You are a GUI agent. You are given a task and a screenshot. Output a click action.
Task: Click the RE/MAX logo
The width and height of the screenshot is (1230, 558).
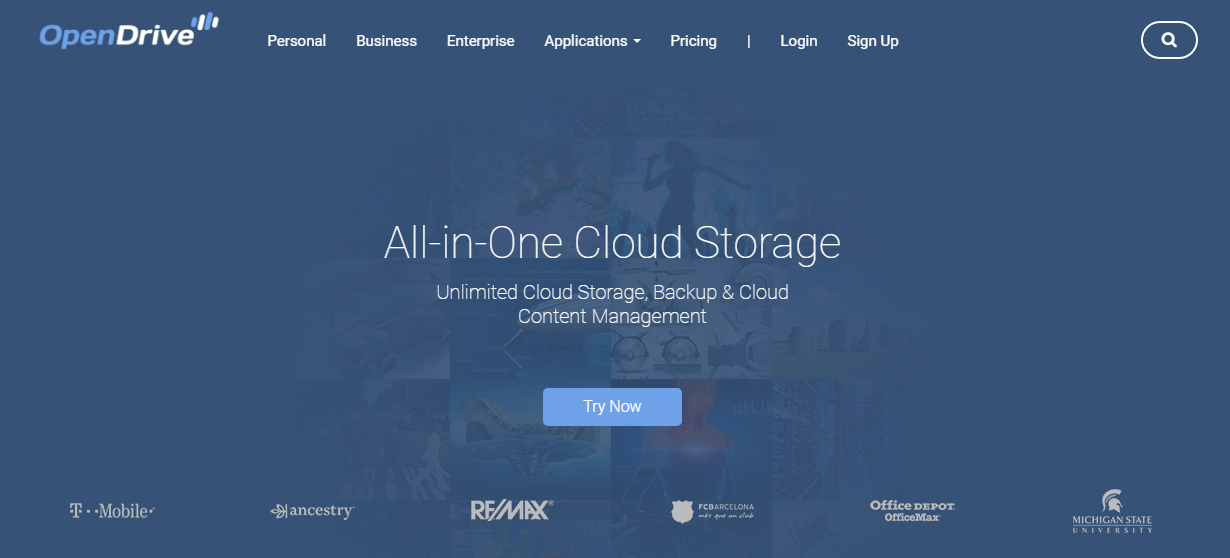click(511, 511)
